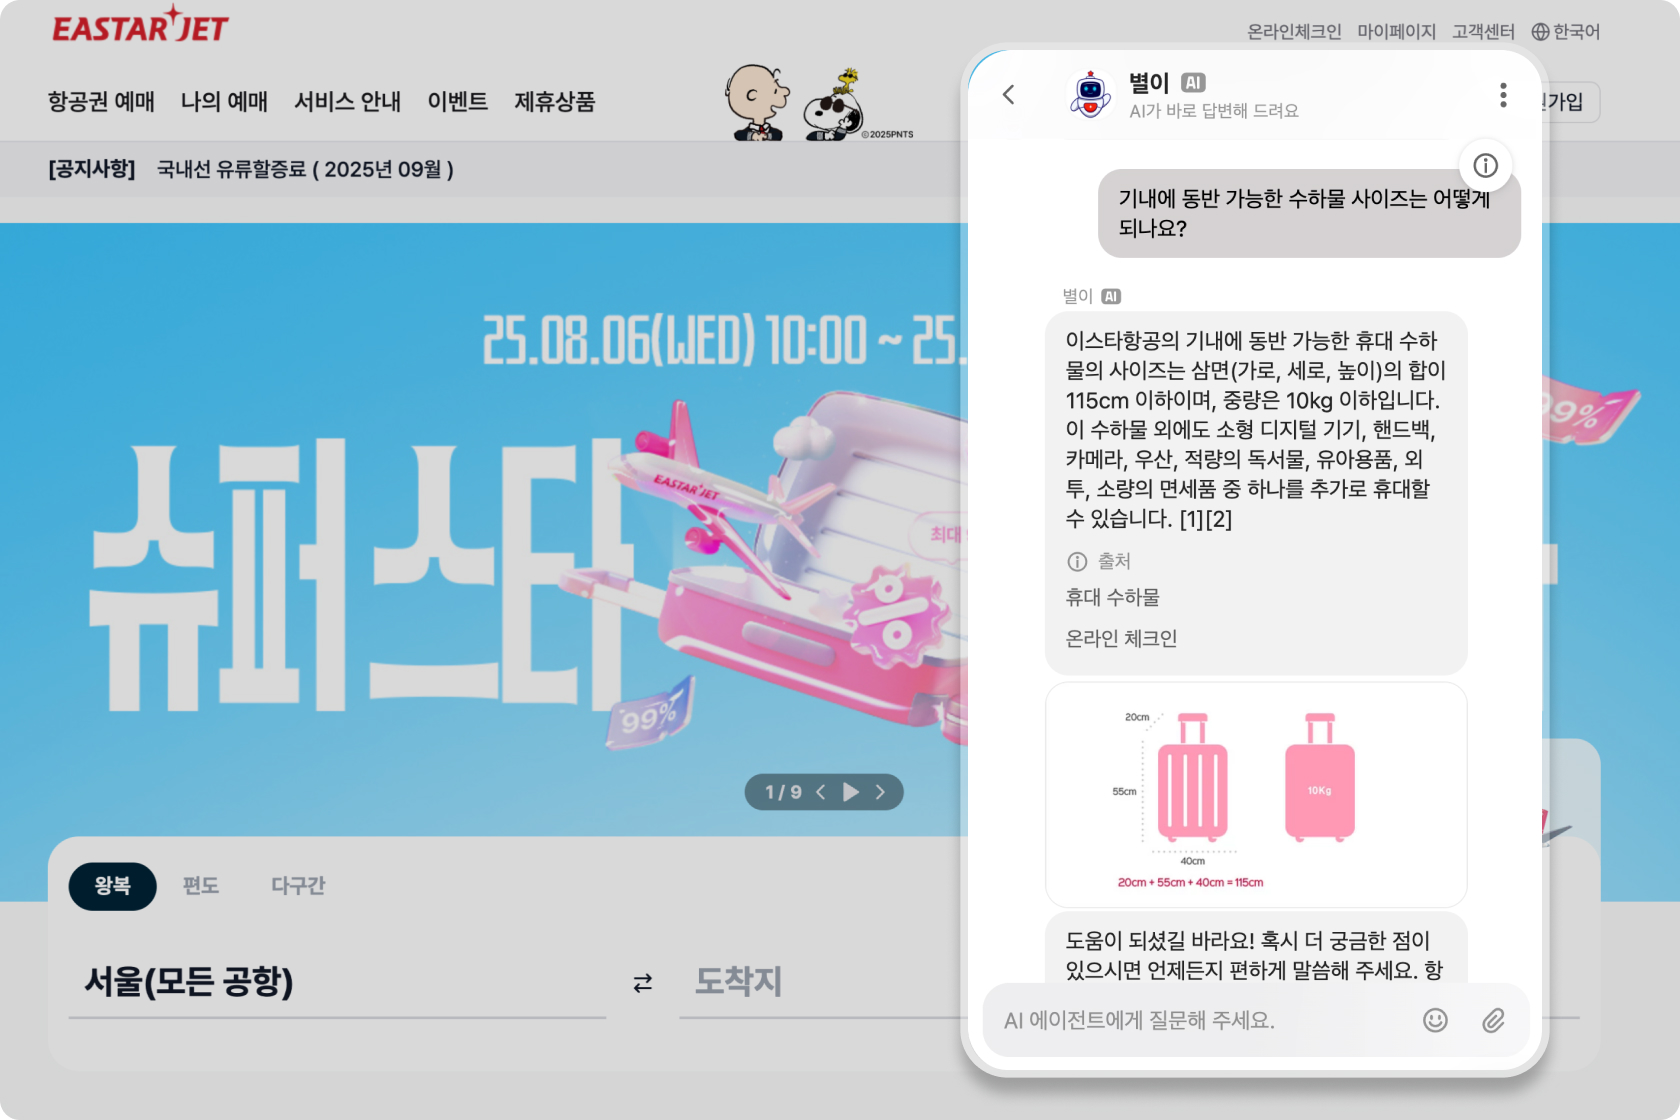The image size is (1680, 1120).
Task: Click the info circle icon in chat
Action: click(x=1485, y=165)
